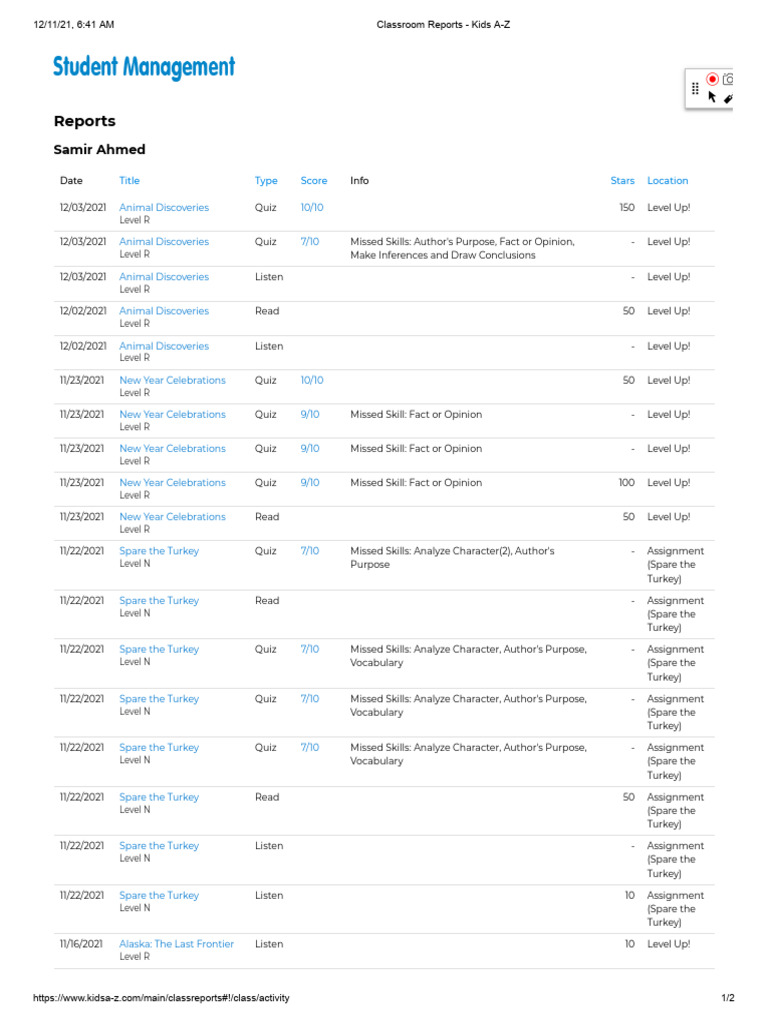This screenshot has height=1024, width=768.
Task: Sort the report by Title column
Action: tap(129, 181)
